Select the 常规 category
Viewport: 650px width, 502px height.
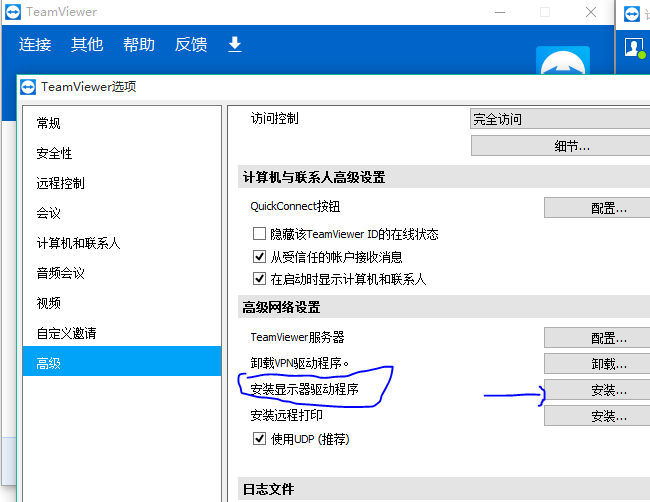click(122, 123)
